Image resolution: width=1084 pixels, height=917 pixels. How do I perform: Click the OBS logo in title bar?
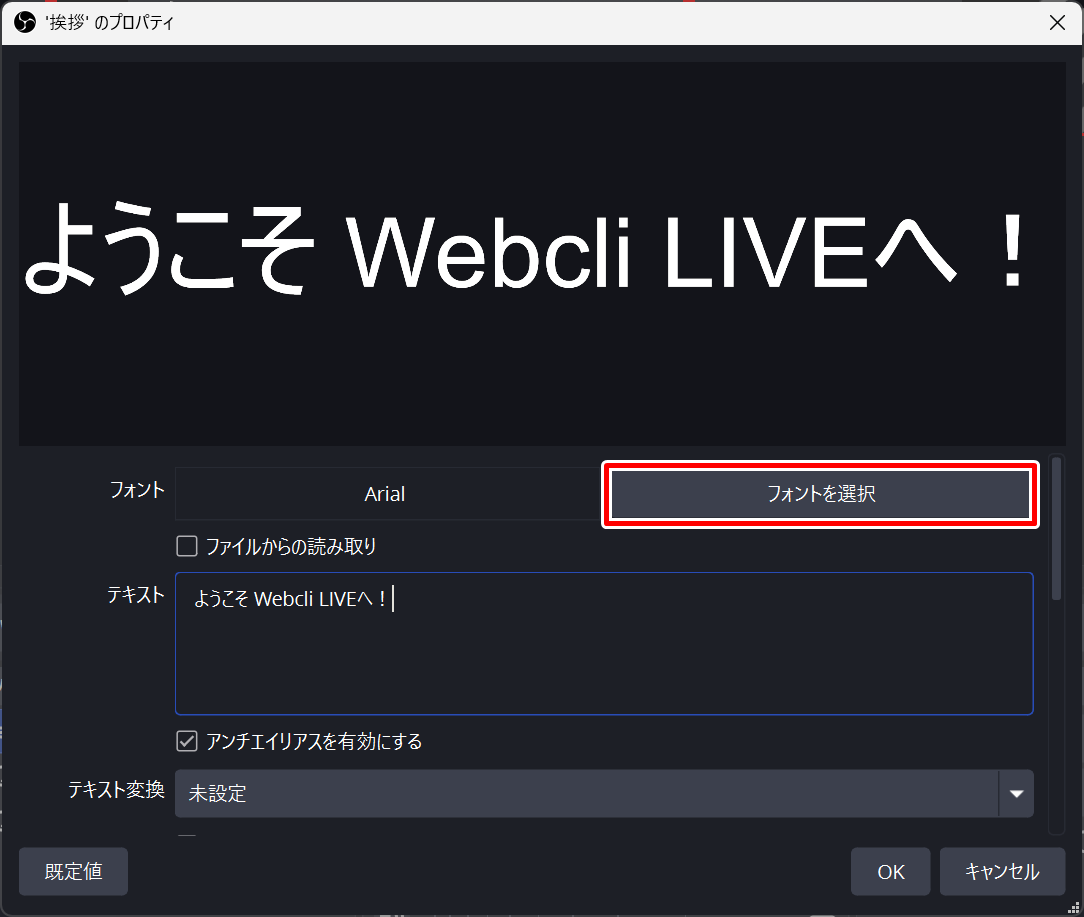coord(25,23)
